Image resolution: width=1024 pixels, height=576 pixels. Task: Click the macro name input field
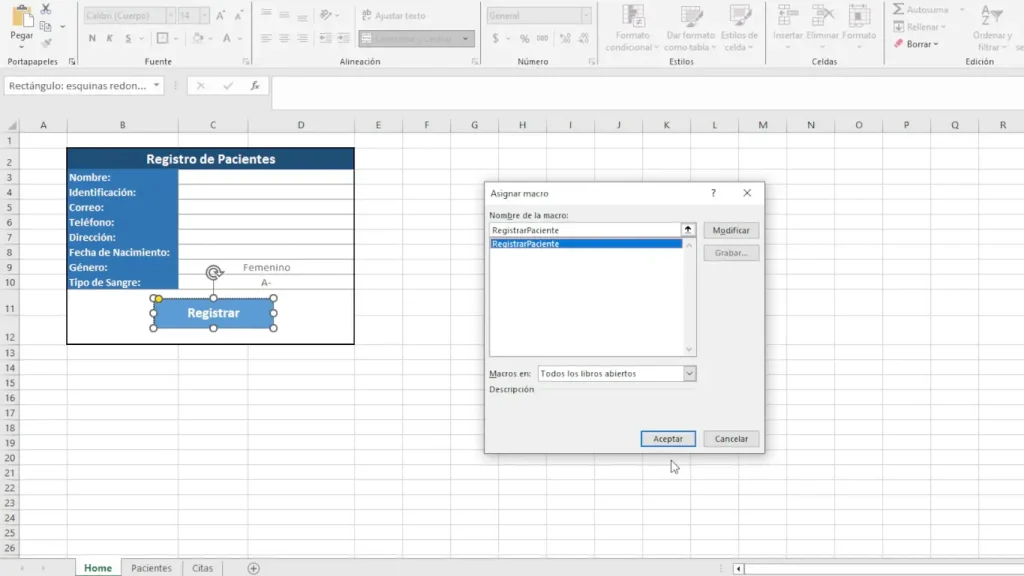pos(584,230)
